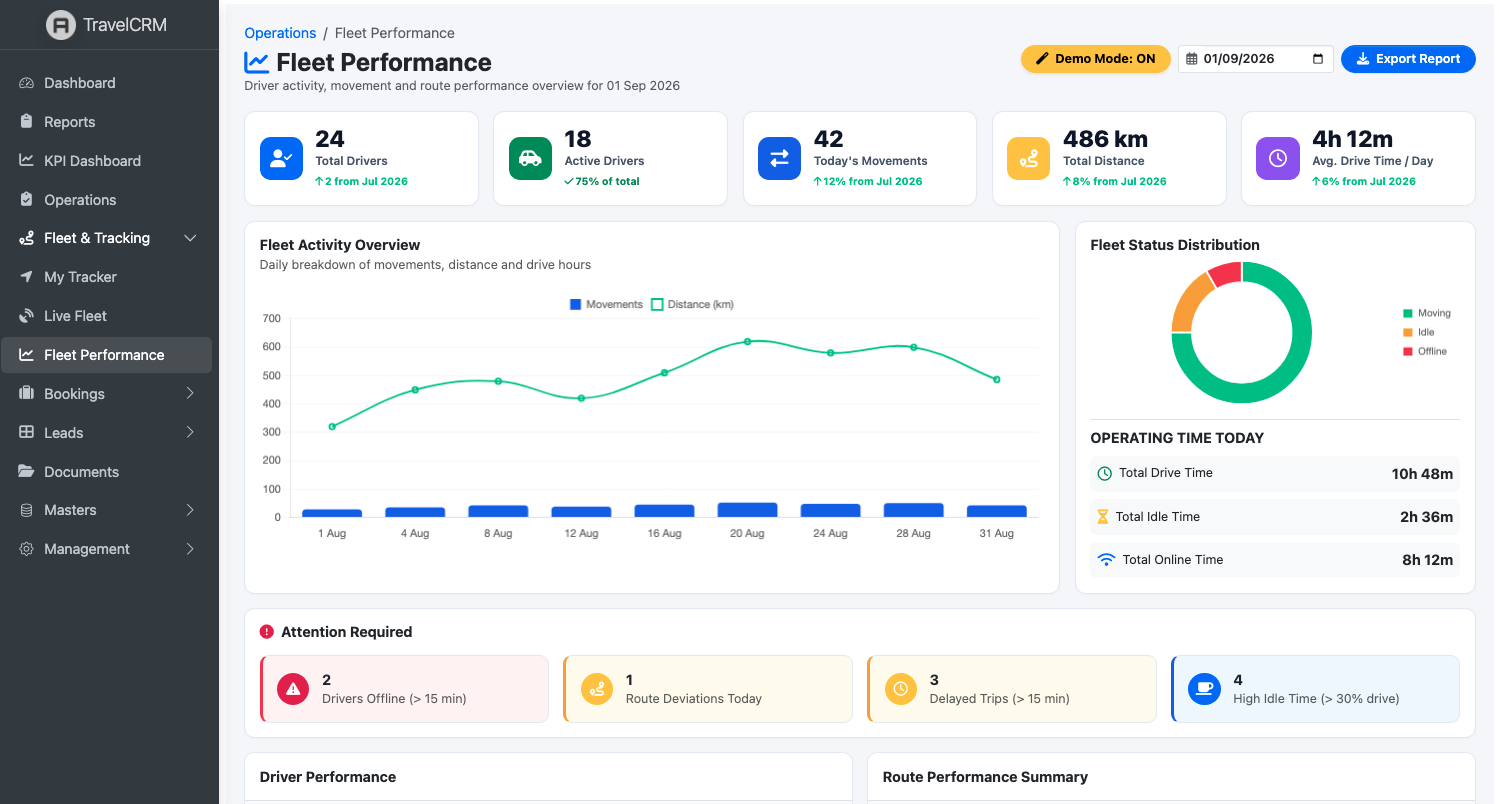Click the High Idle Time coffee icon
The height and width of the screenshot is (804, 1499).
pyautogui.click(x=1205, y=688)
